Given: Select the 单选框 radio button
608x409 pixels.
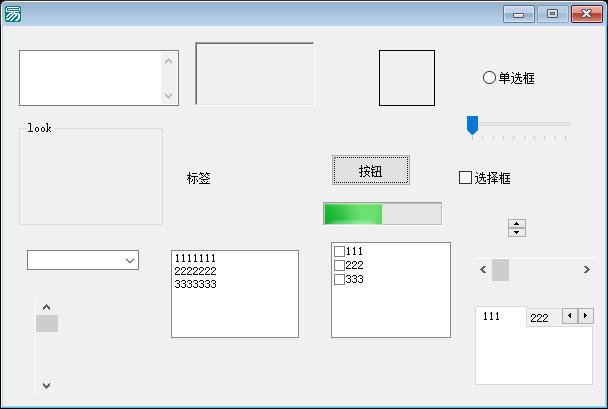Looking at the screenshot, I should click(x=489, y=78).
